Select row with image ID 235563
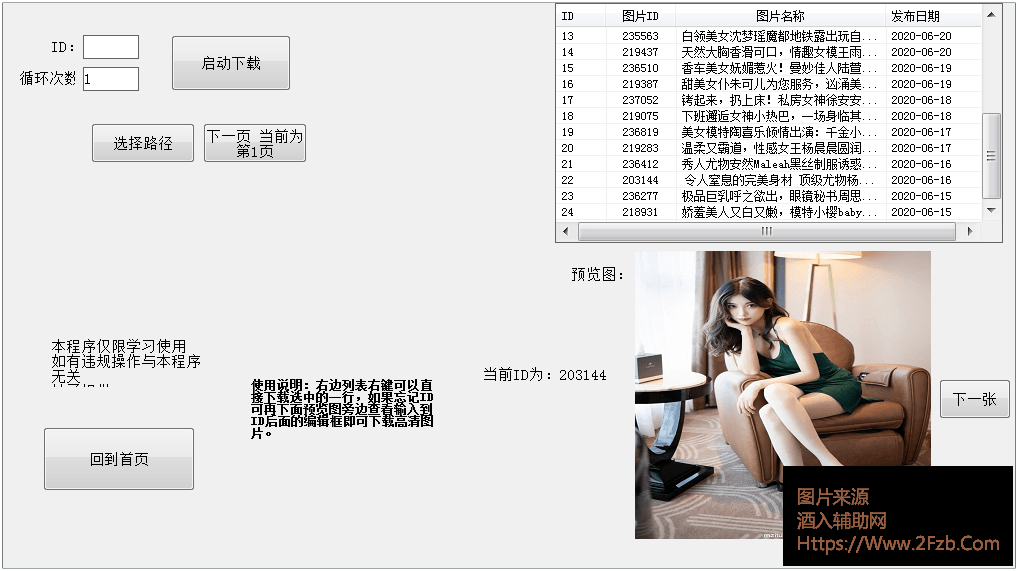This screenshot has height=571, width=1018. 769,36
